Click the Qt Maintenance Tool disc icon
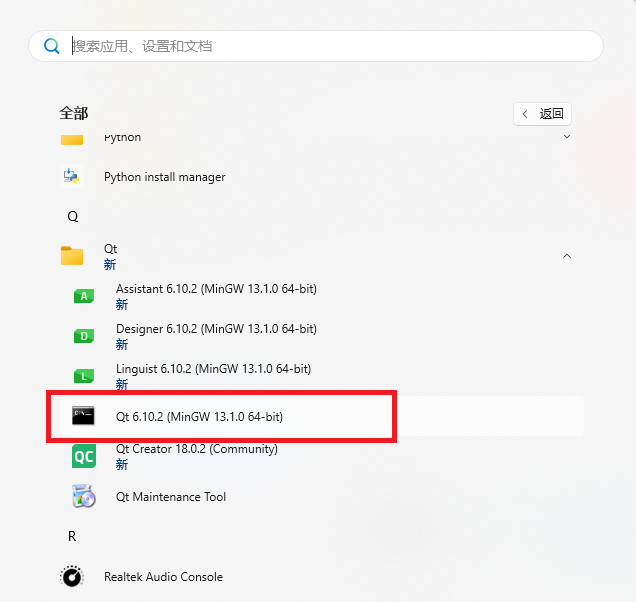636x602 pixels. click(84, 496)
